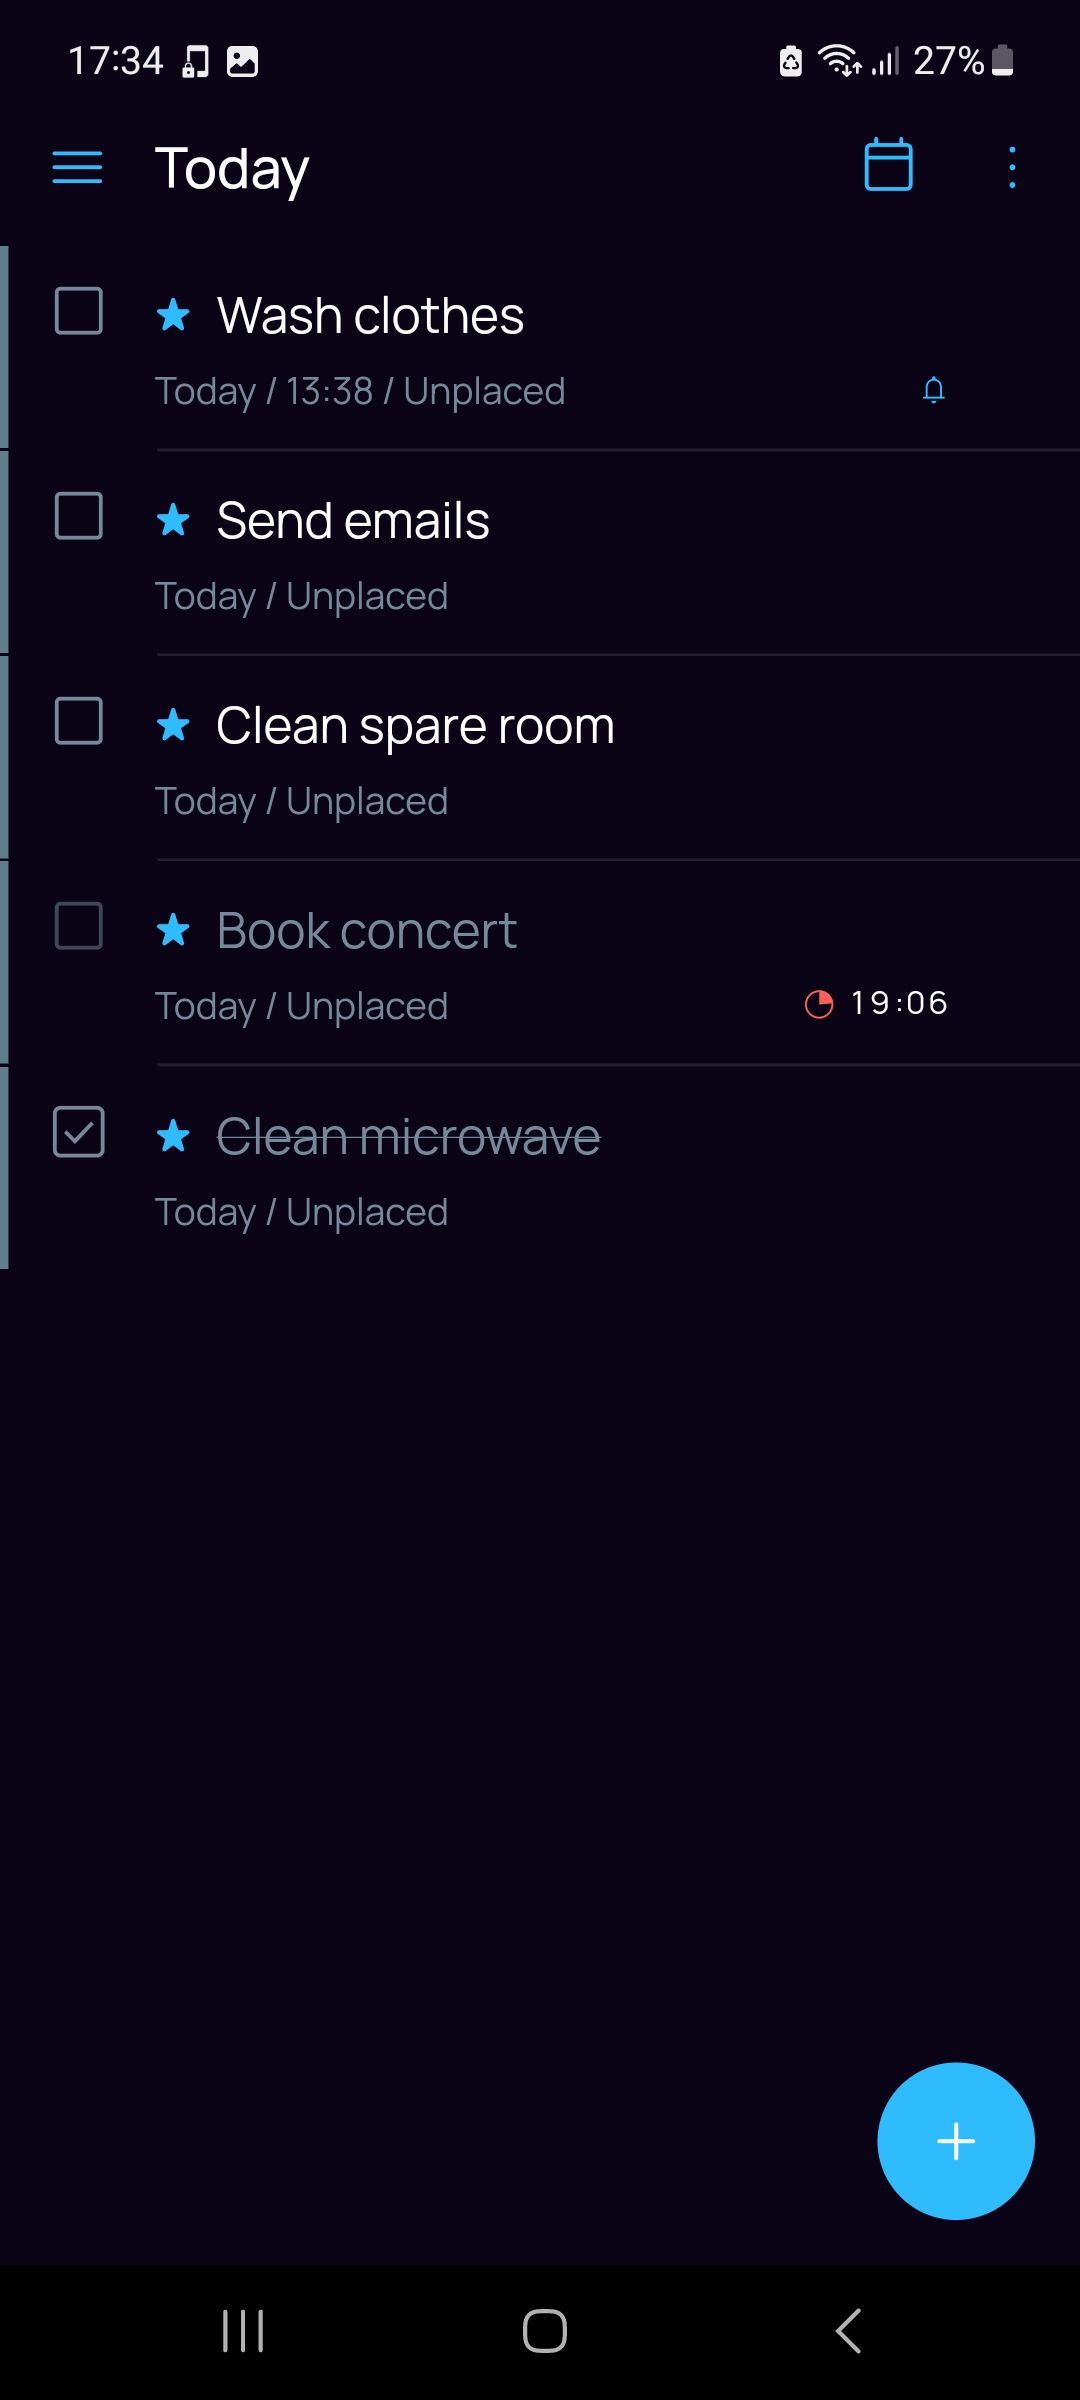This screenshot has width=1080, height=2400.
Task: Open the Clean microwave task details
Action: pos(408,1138)
